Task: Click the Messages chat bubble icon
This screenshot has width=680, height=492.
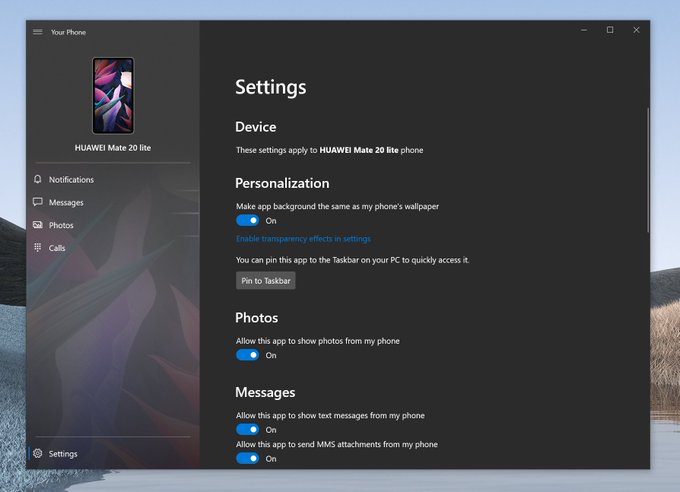Action: [38, 203]
